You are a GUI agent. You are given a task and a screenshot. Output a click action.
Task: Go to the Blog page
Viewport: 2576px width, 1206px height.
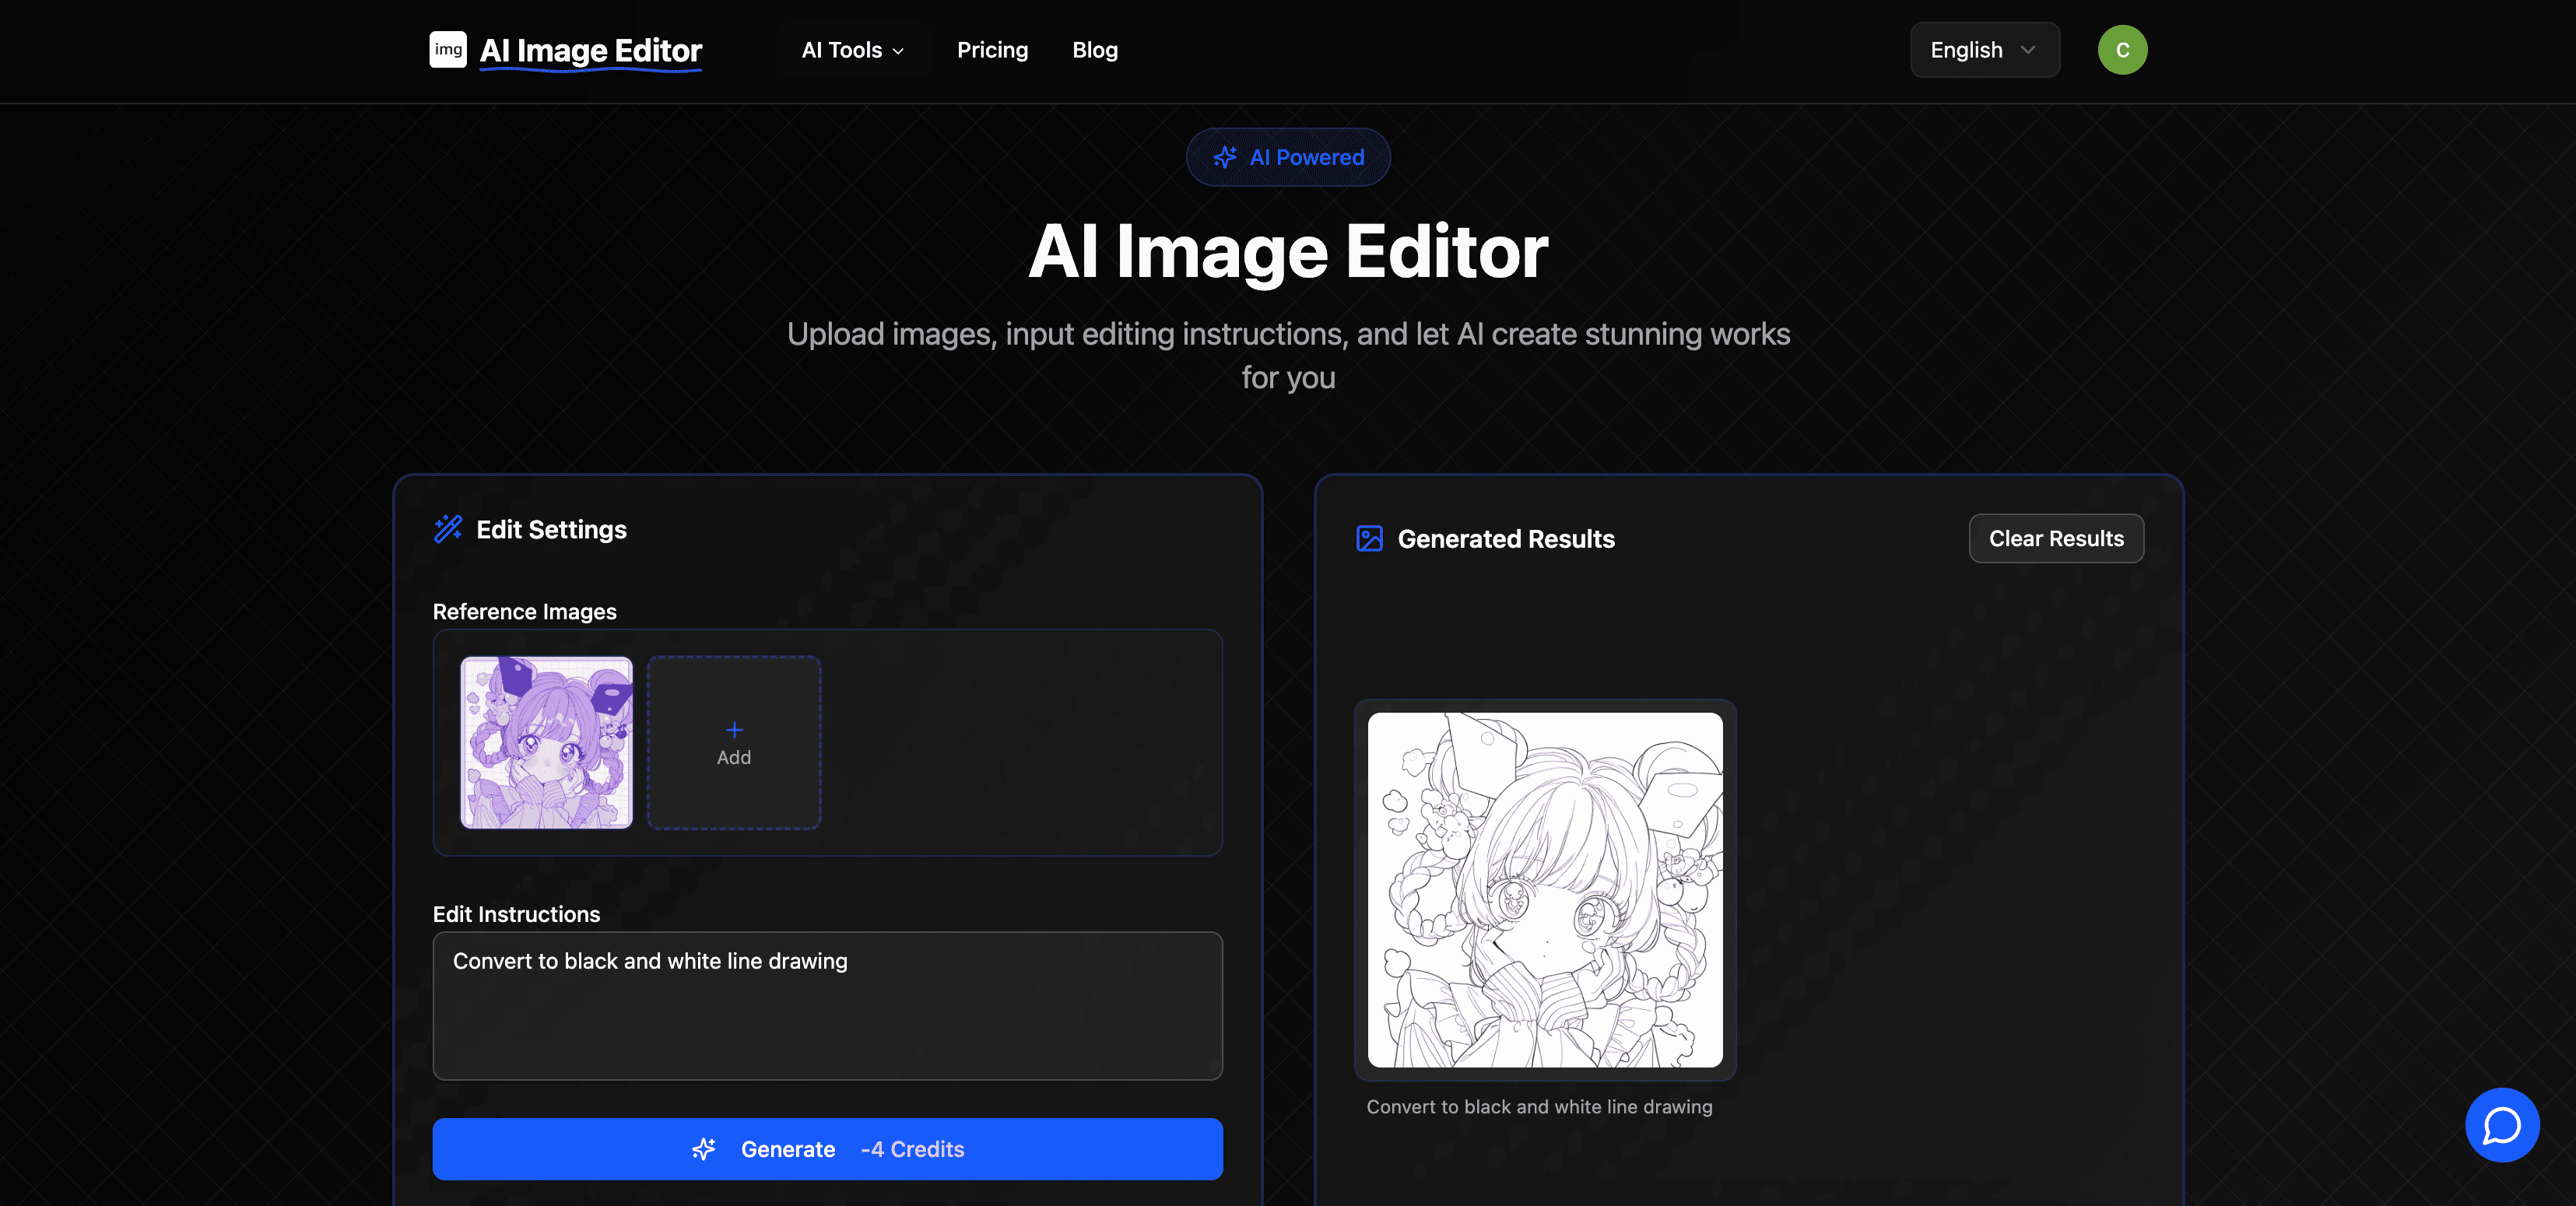(1094, 50)
